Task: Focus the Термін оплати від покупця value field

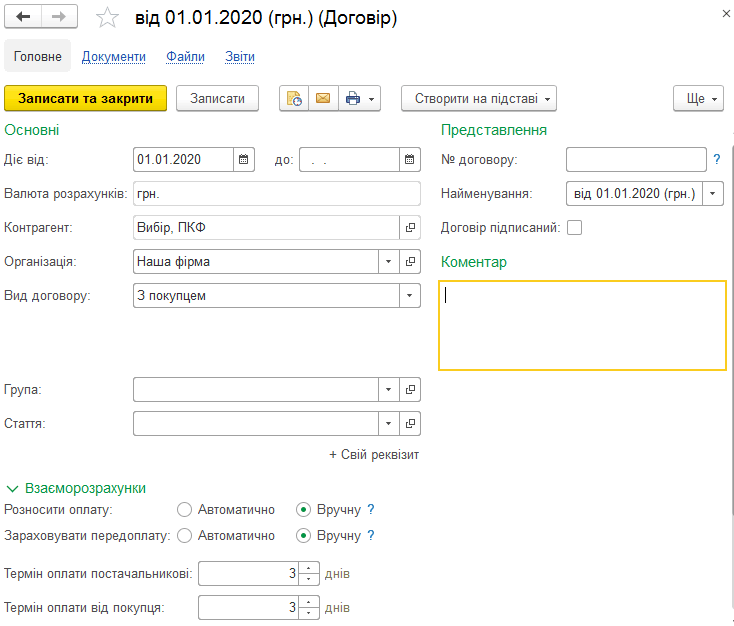Action: point(249,608)
